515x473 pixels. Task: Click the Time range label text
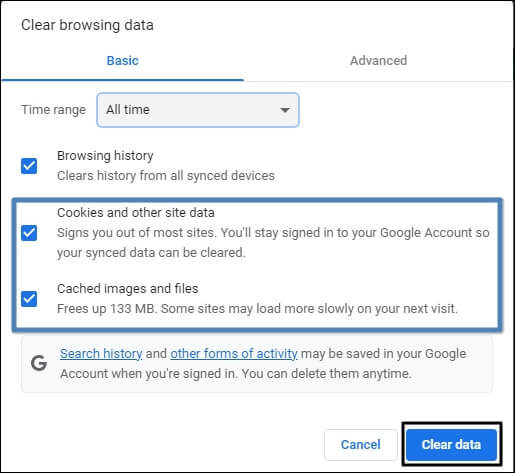point(53,110)
